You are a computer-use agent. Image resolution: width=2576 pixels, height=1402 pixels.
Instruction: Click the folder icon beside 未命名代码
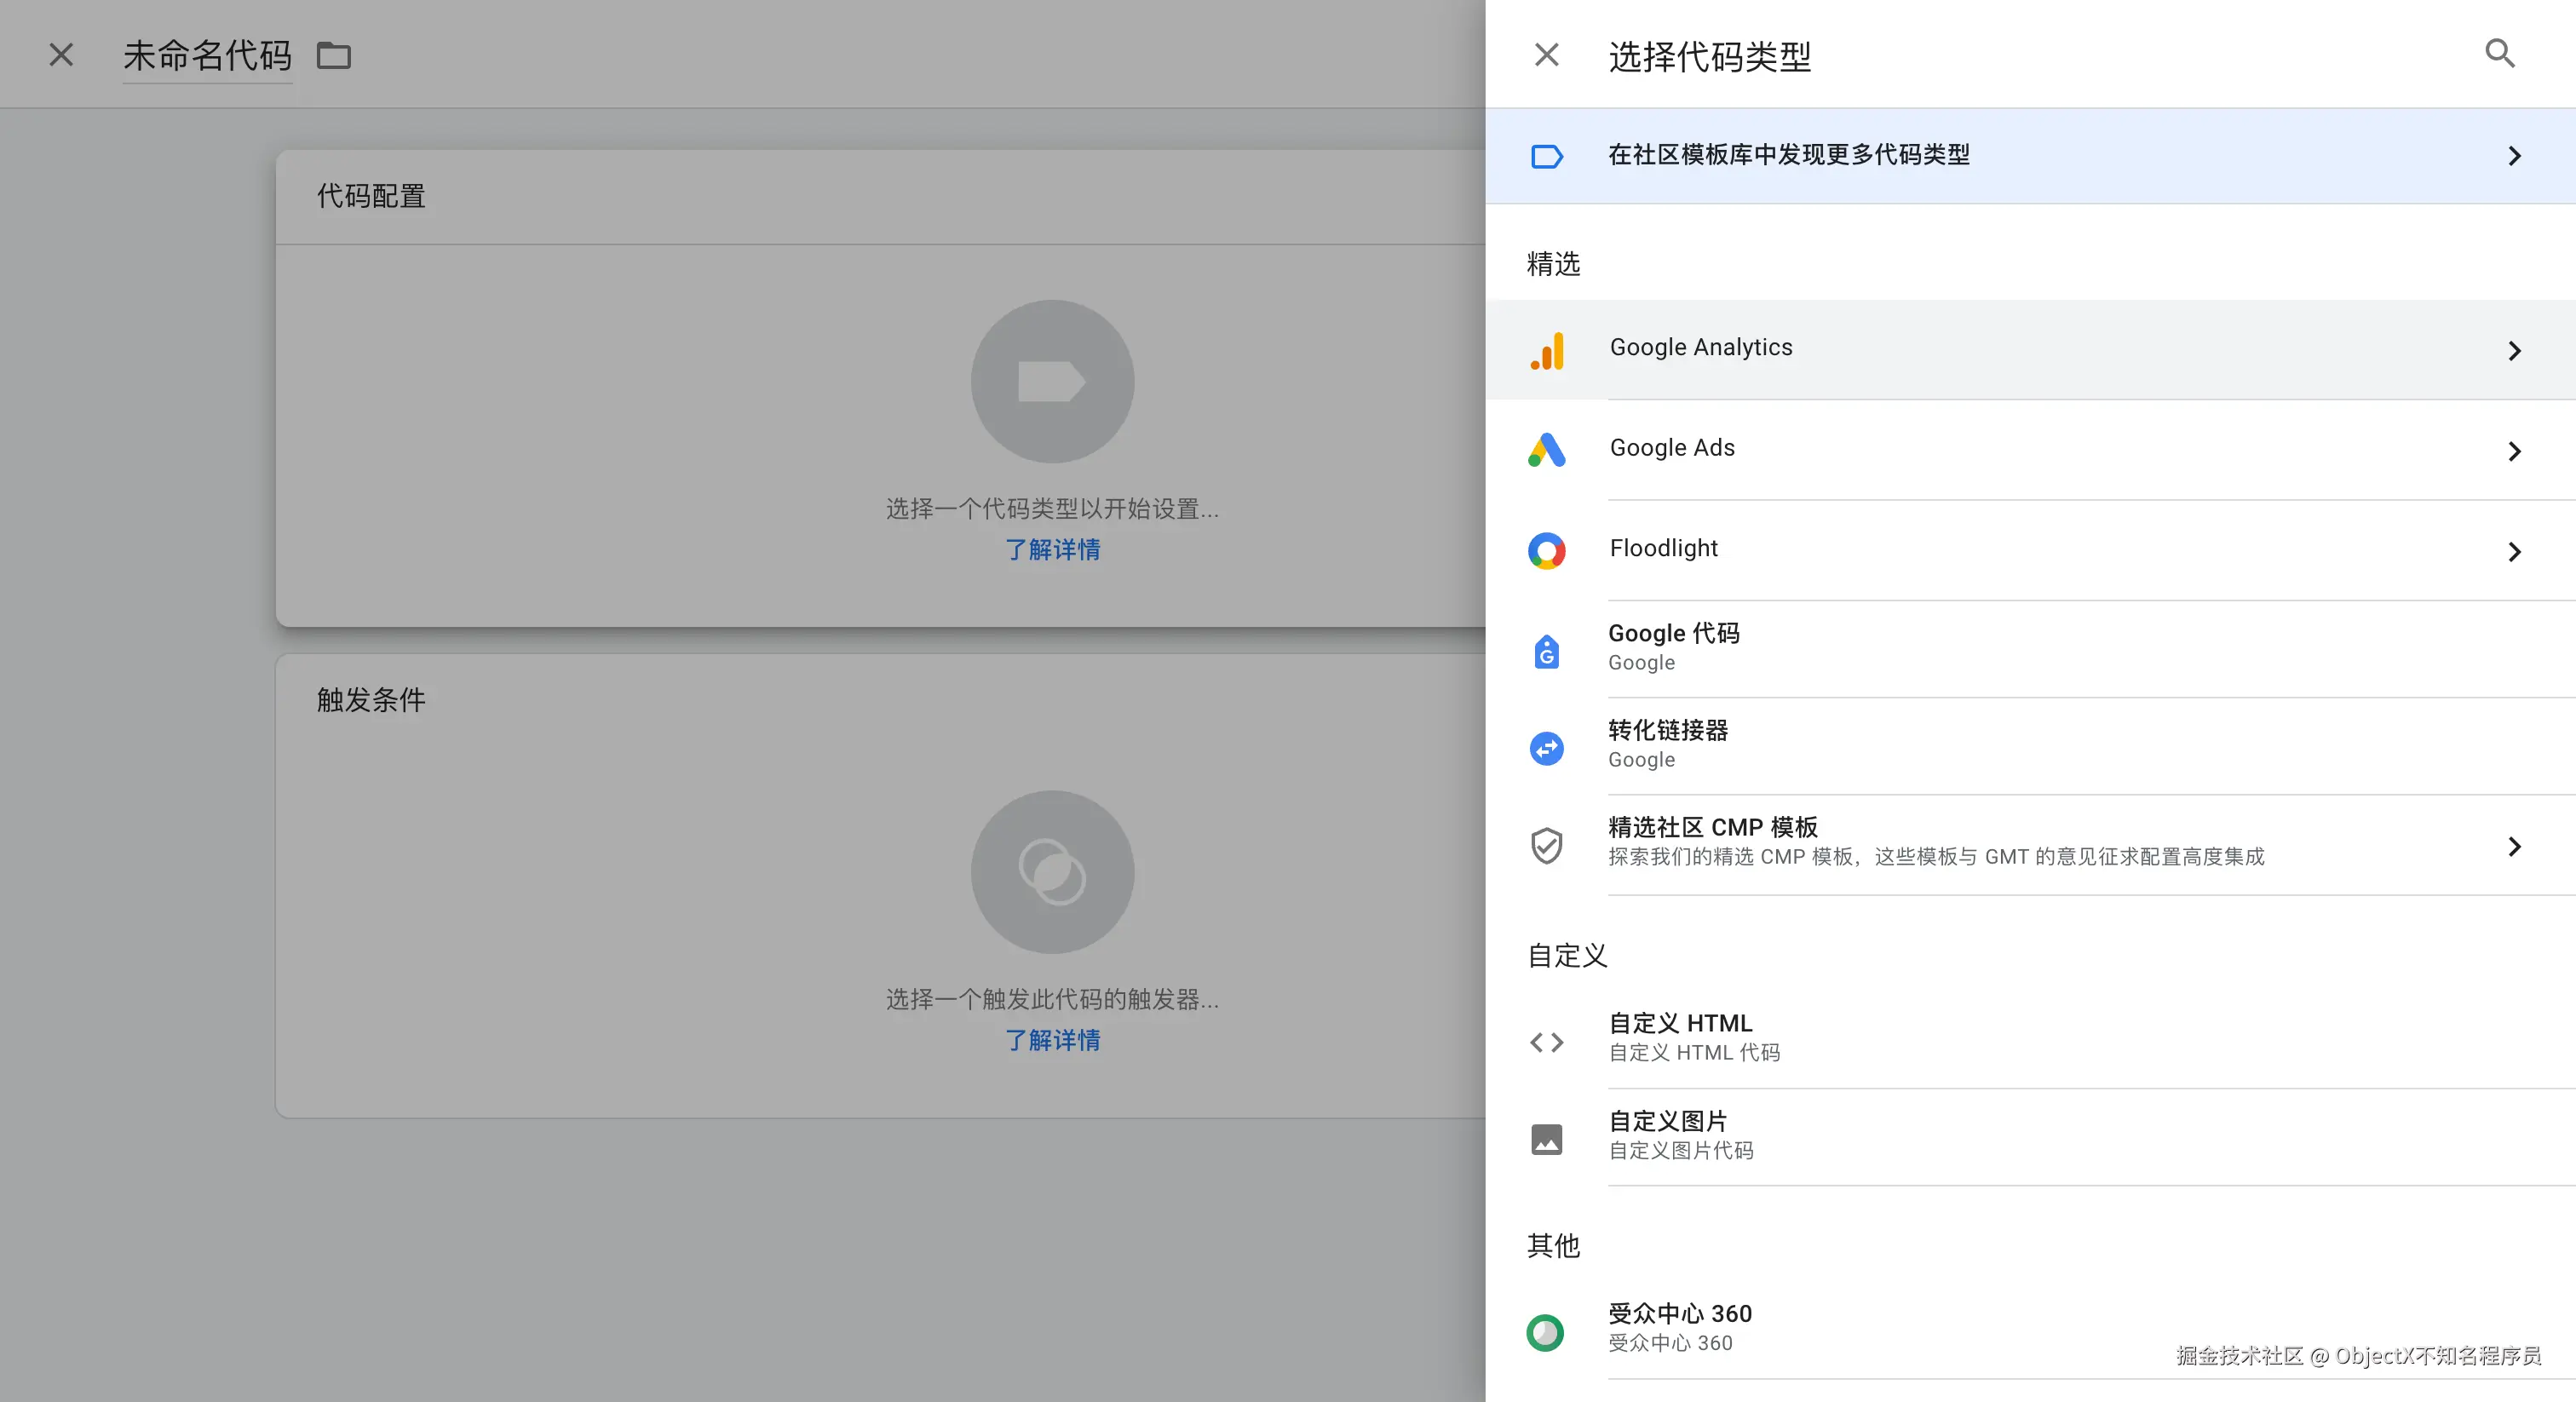coord(334,56)
